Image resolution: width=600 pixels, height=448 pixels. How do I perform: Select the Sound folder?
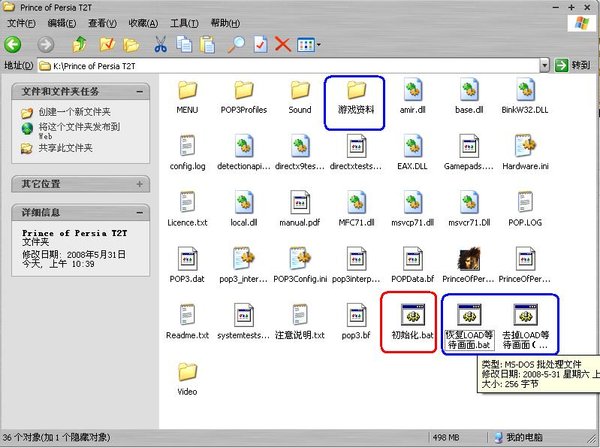300,98
